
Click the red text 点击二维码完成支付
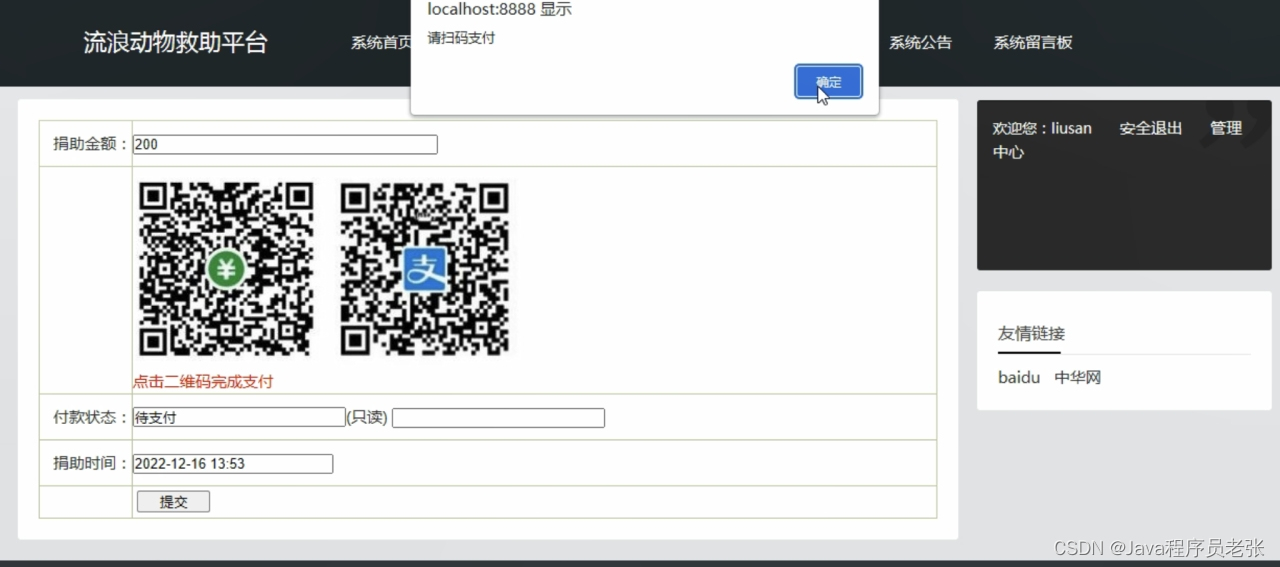tap(203, 382)
